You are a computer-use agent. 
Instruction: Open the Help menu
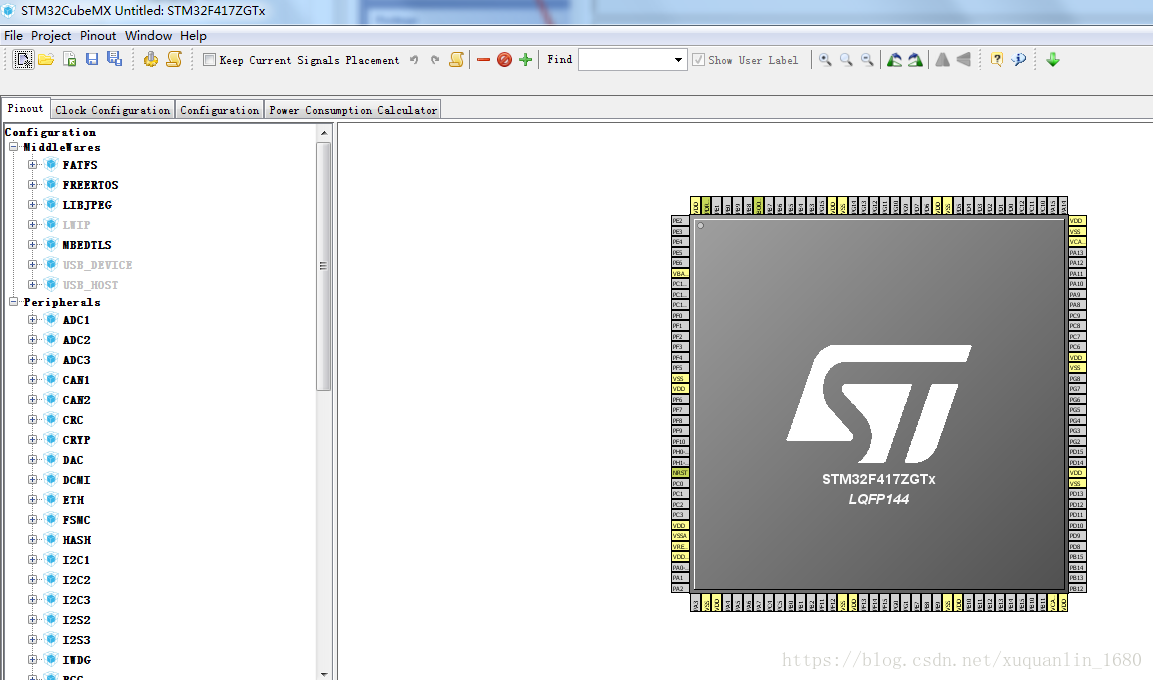point(193,35)
